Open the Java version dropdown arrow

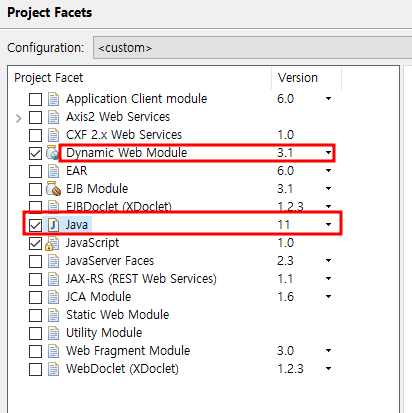(x=328, y=225)
